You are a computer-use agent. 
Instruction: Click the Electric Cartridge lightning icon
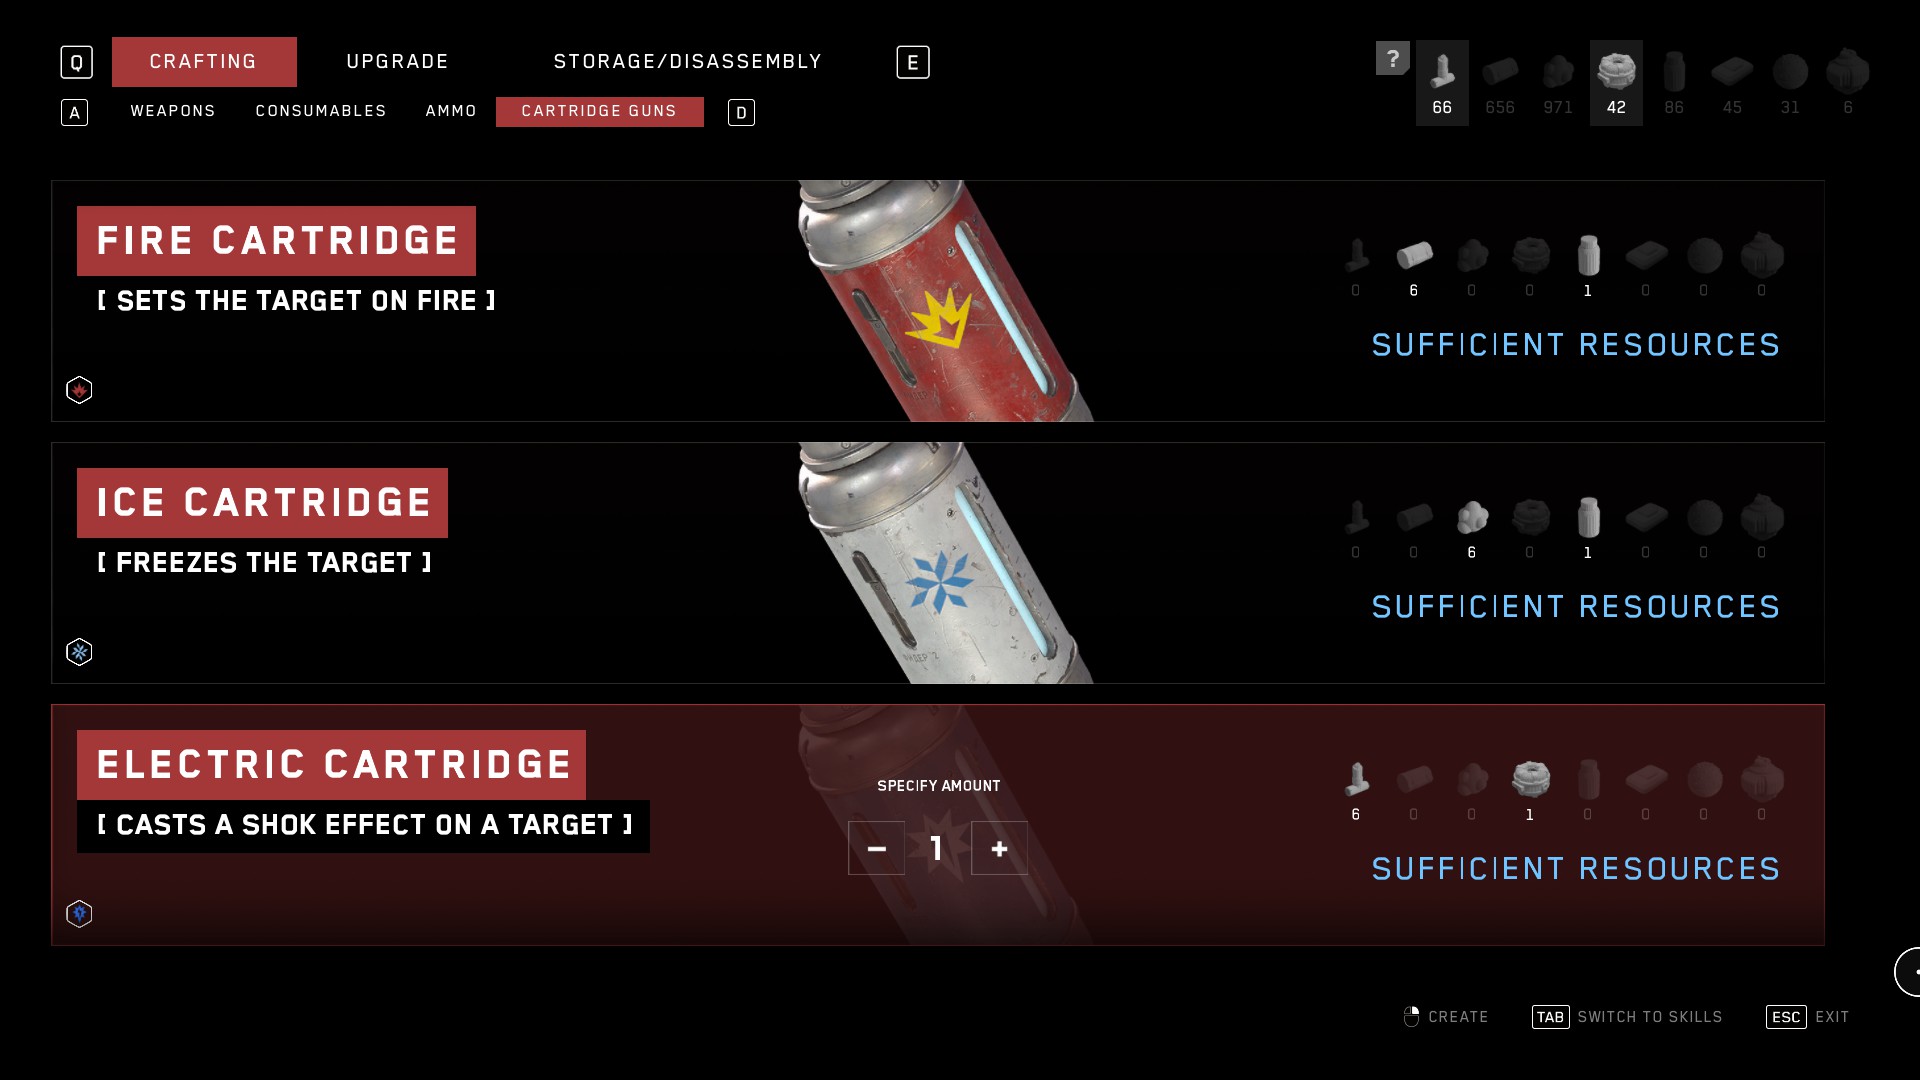tap(78, 913)
